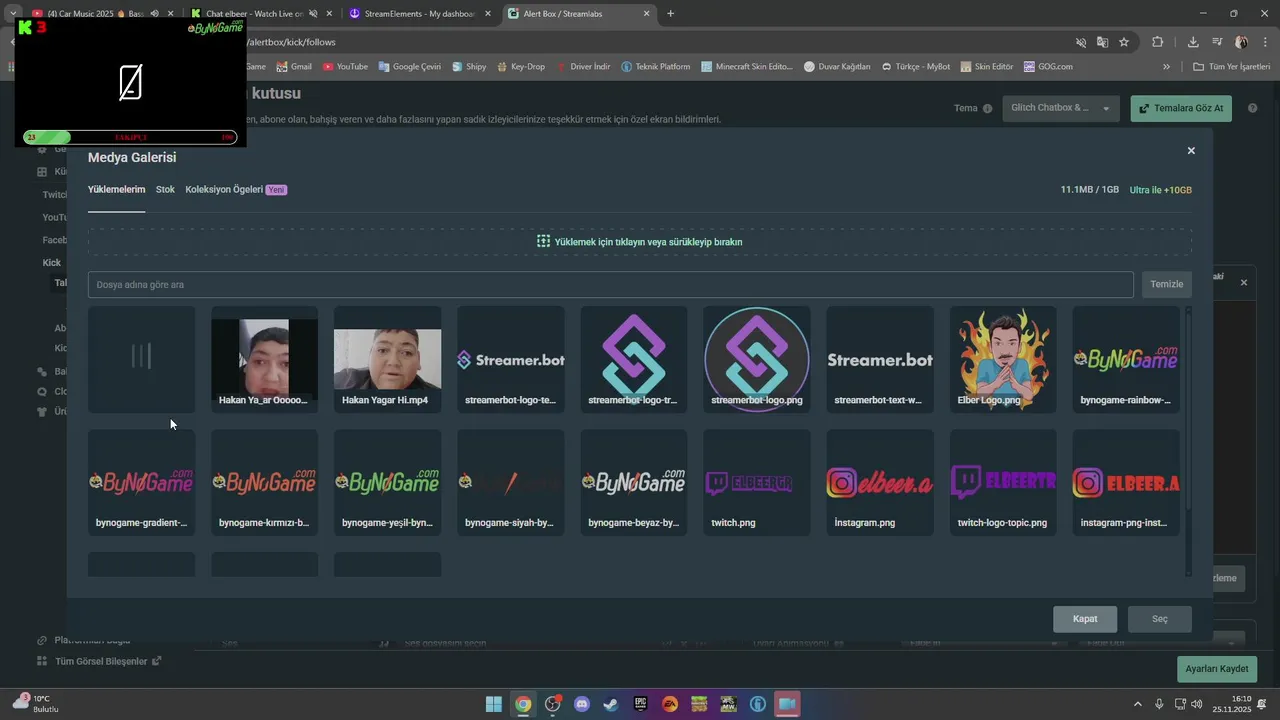Image resolution: width=1280 pixels, height=720 pixels.
Task: Select the Elber Logo.png image
Action: pyautogui.click(x=1002, y=360)
